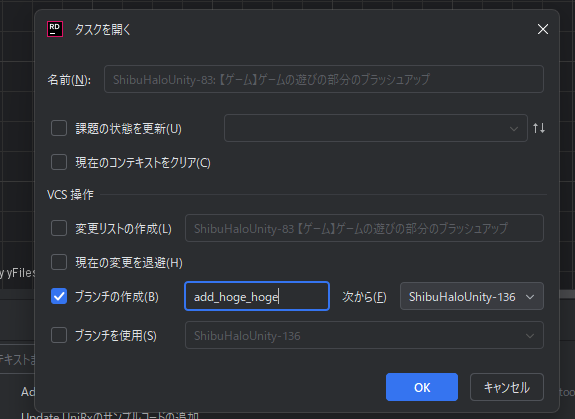Screen dimensions: 575x419
Task: Enable 課題の状態を更新 checkbox
Action: (x=59, y=128)
